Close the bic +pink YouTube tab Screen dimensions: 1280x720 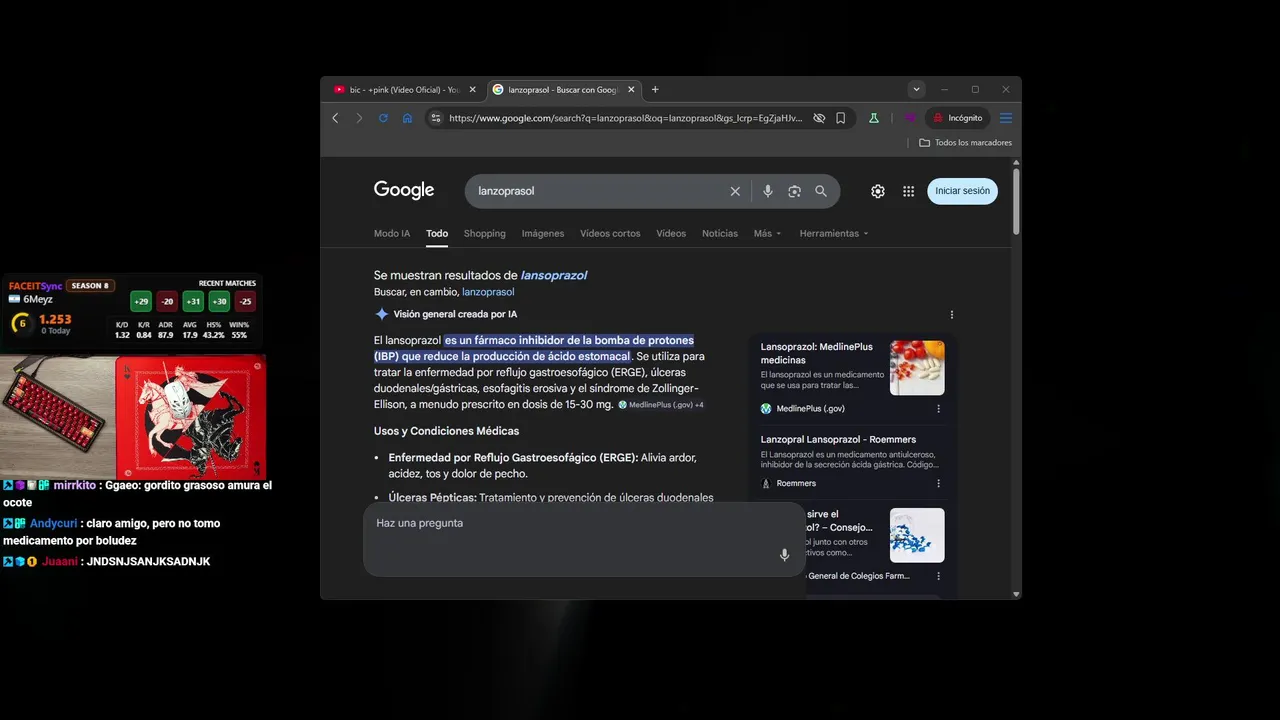click(x=473, y=90)
